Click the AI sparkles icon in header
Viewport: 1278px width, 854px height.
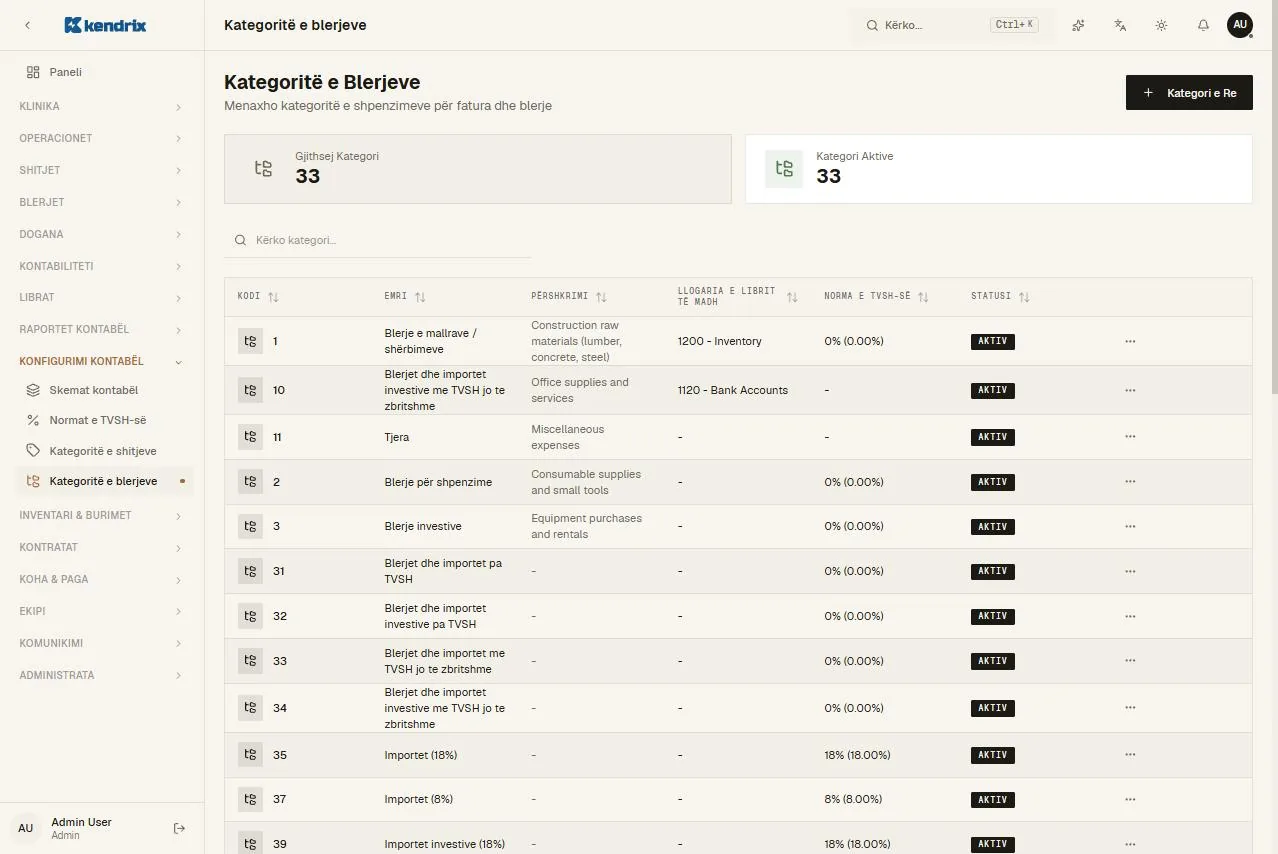tap(1078, 25)
